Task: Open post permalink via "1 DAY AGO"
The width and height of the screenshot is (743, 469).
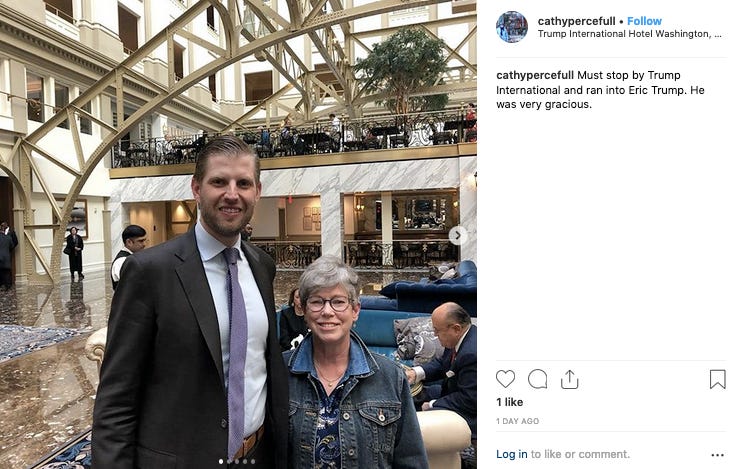Action: coord(517,421)
